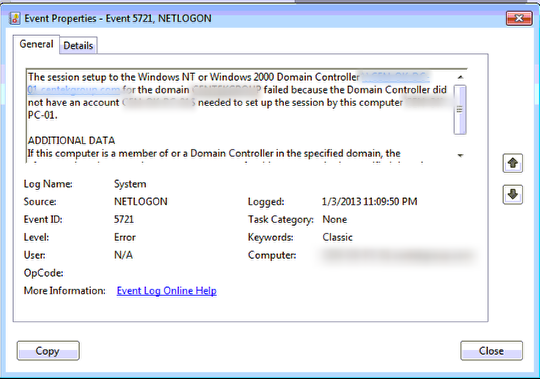Close the Event Properties window with X
This screenshot has width=540, height=379.
click(x=519, y=18)
